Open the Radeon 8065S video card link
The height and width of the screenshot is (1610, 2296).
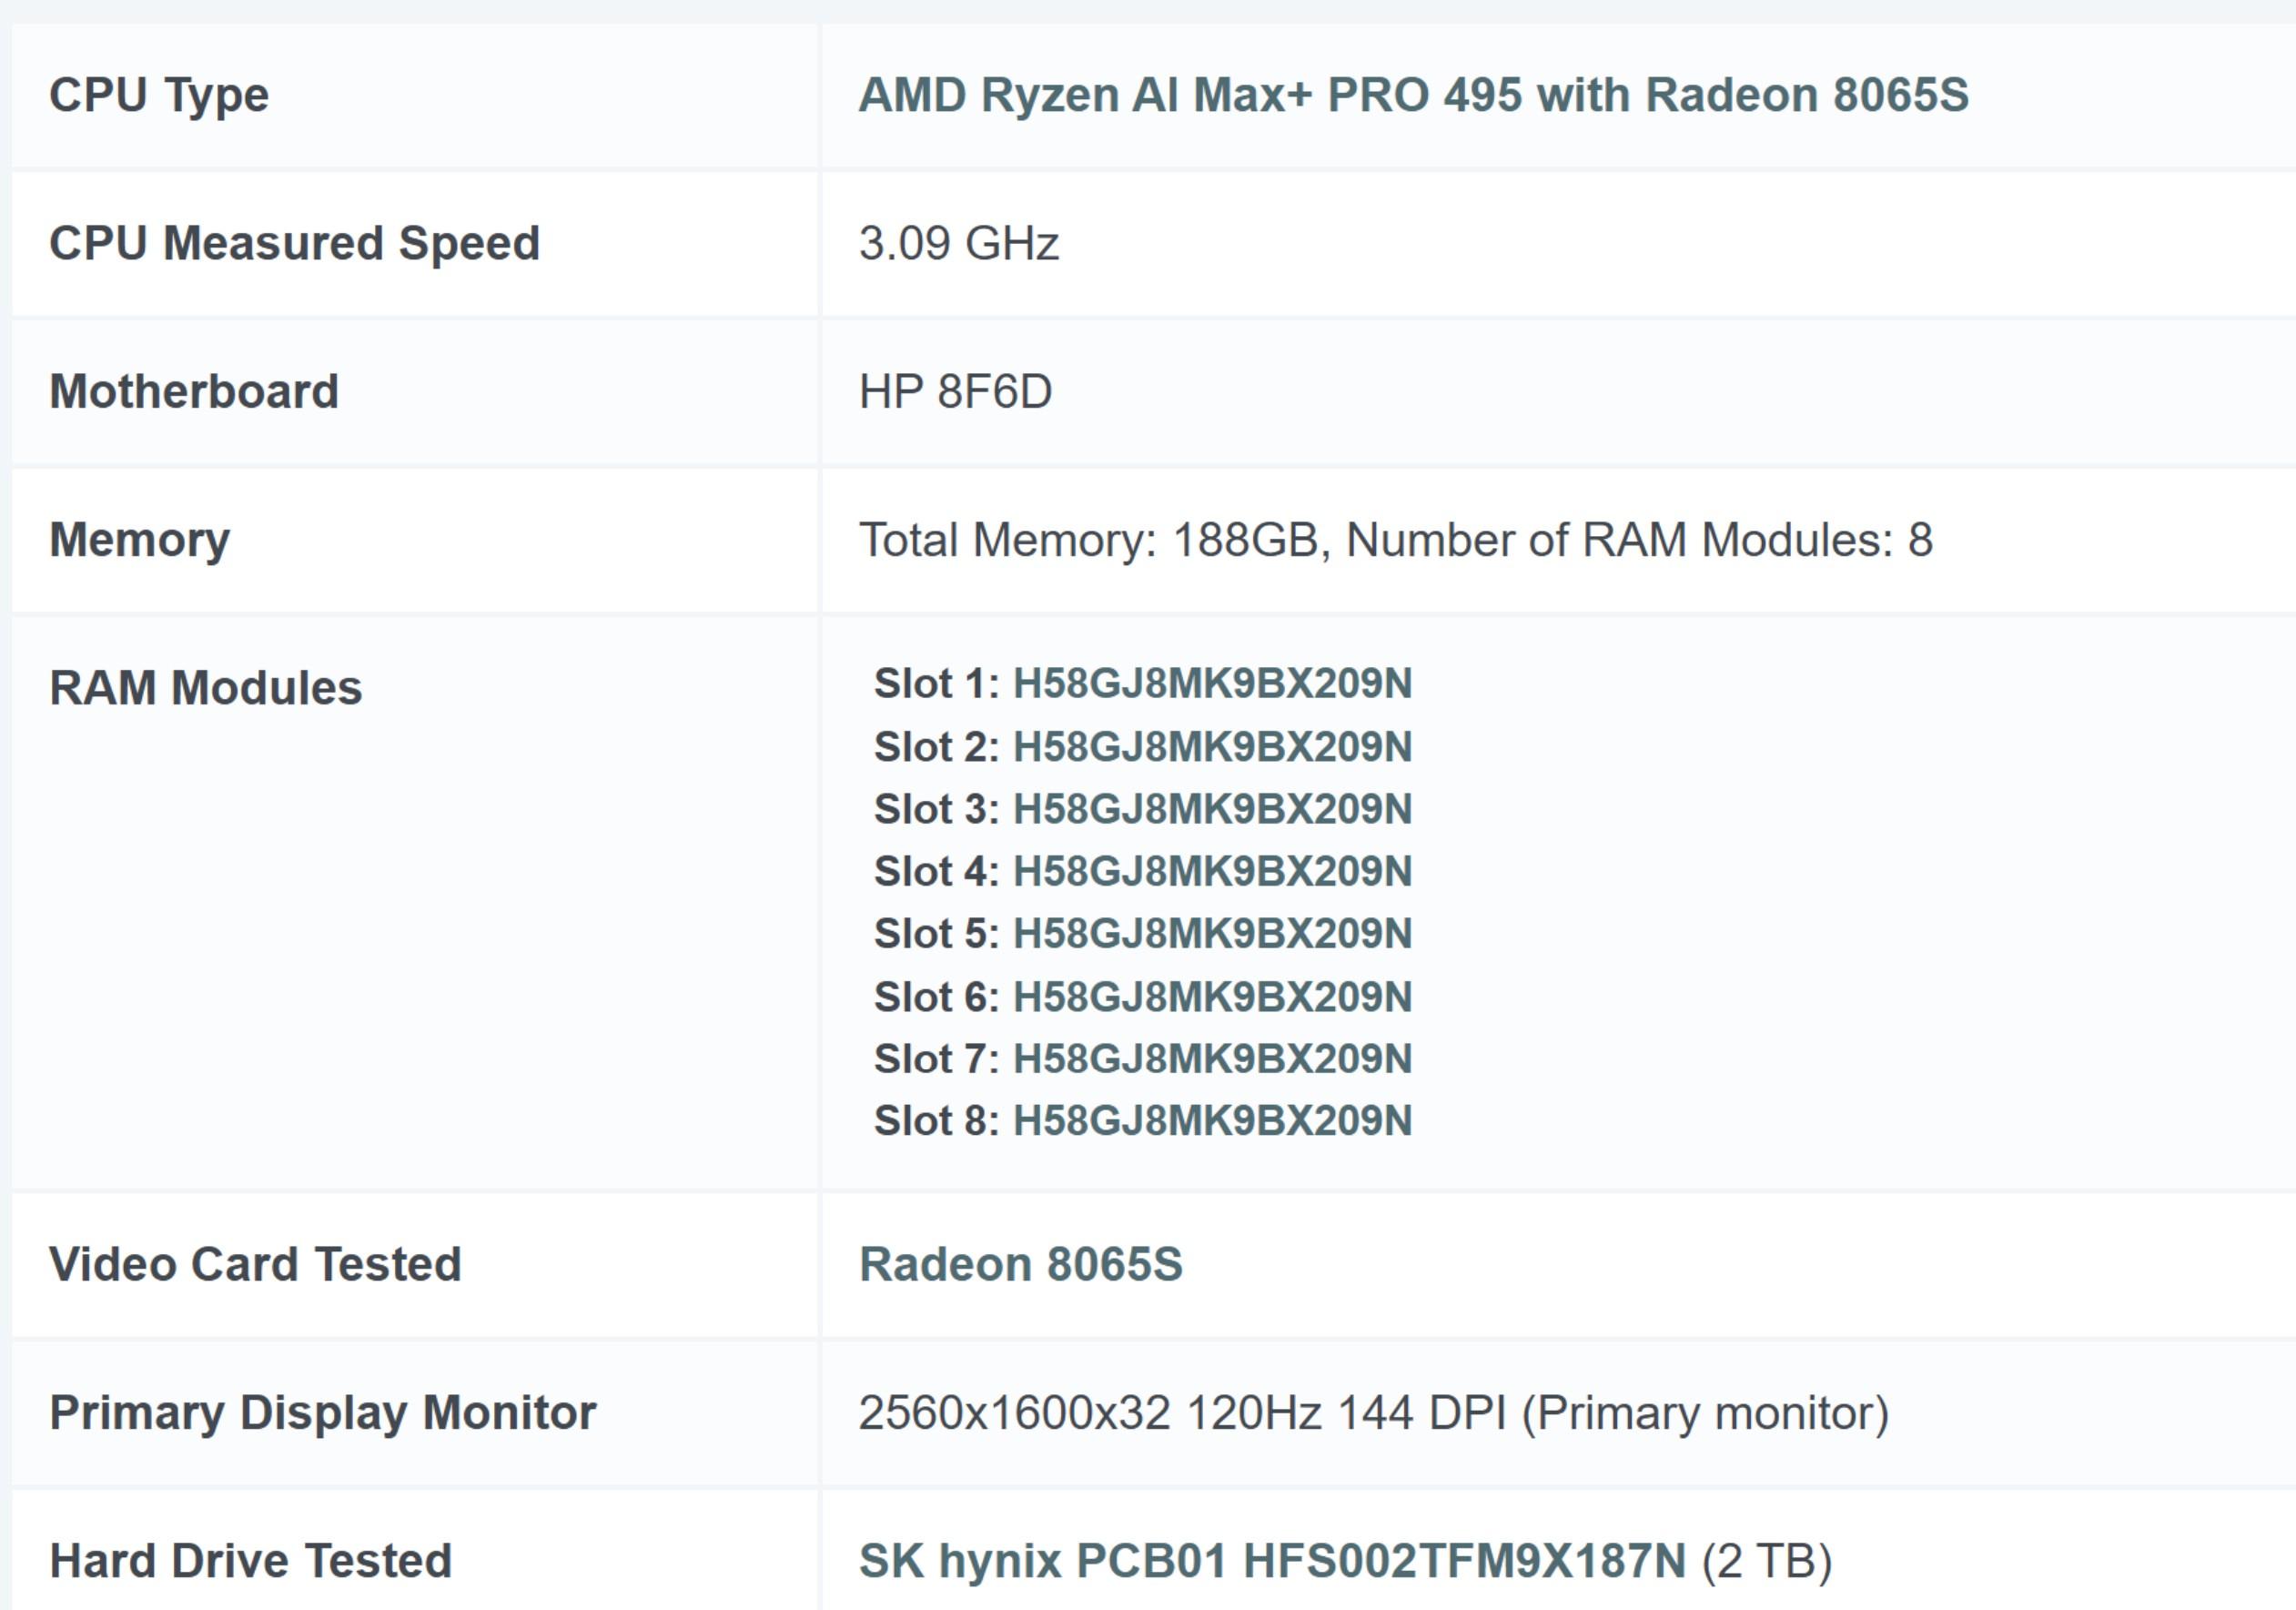click(x=1020, y=1264)
